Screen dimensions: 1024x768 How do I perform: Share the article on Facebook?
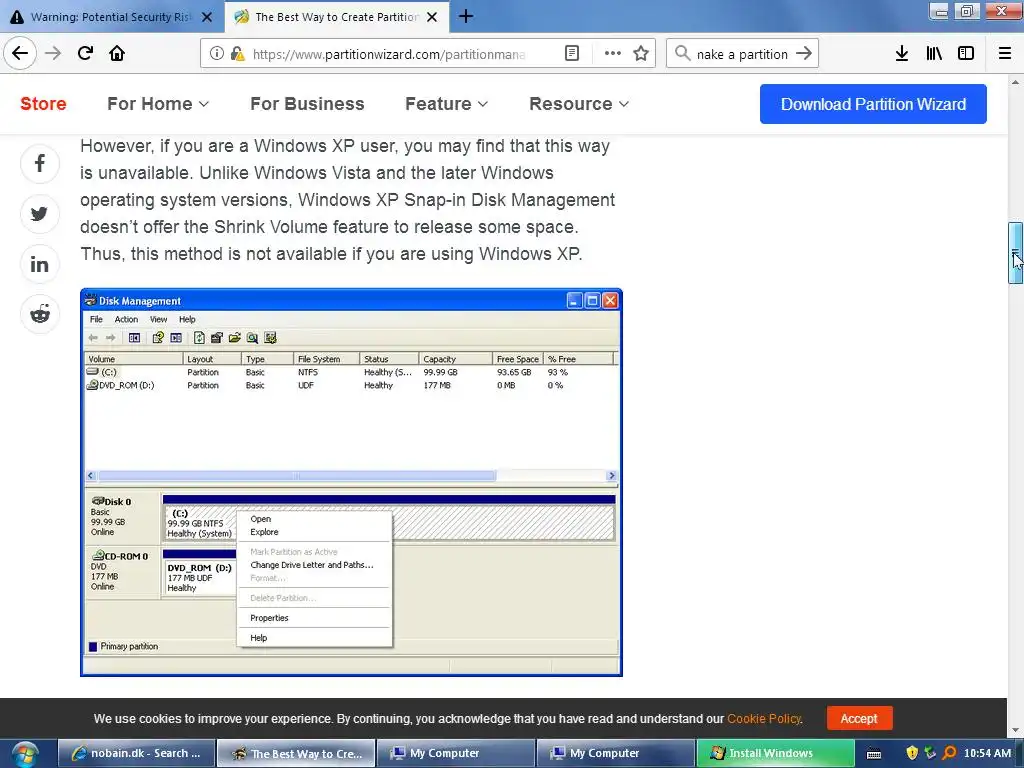(40, 163)
